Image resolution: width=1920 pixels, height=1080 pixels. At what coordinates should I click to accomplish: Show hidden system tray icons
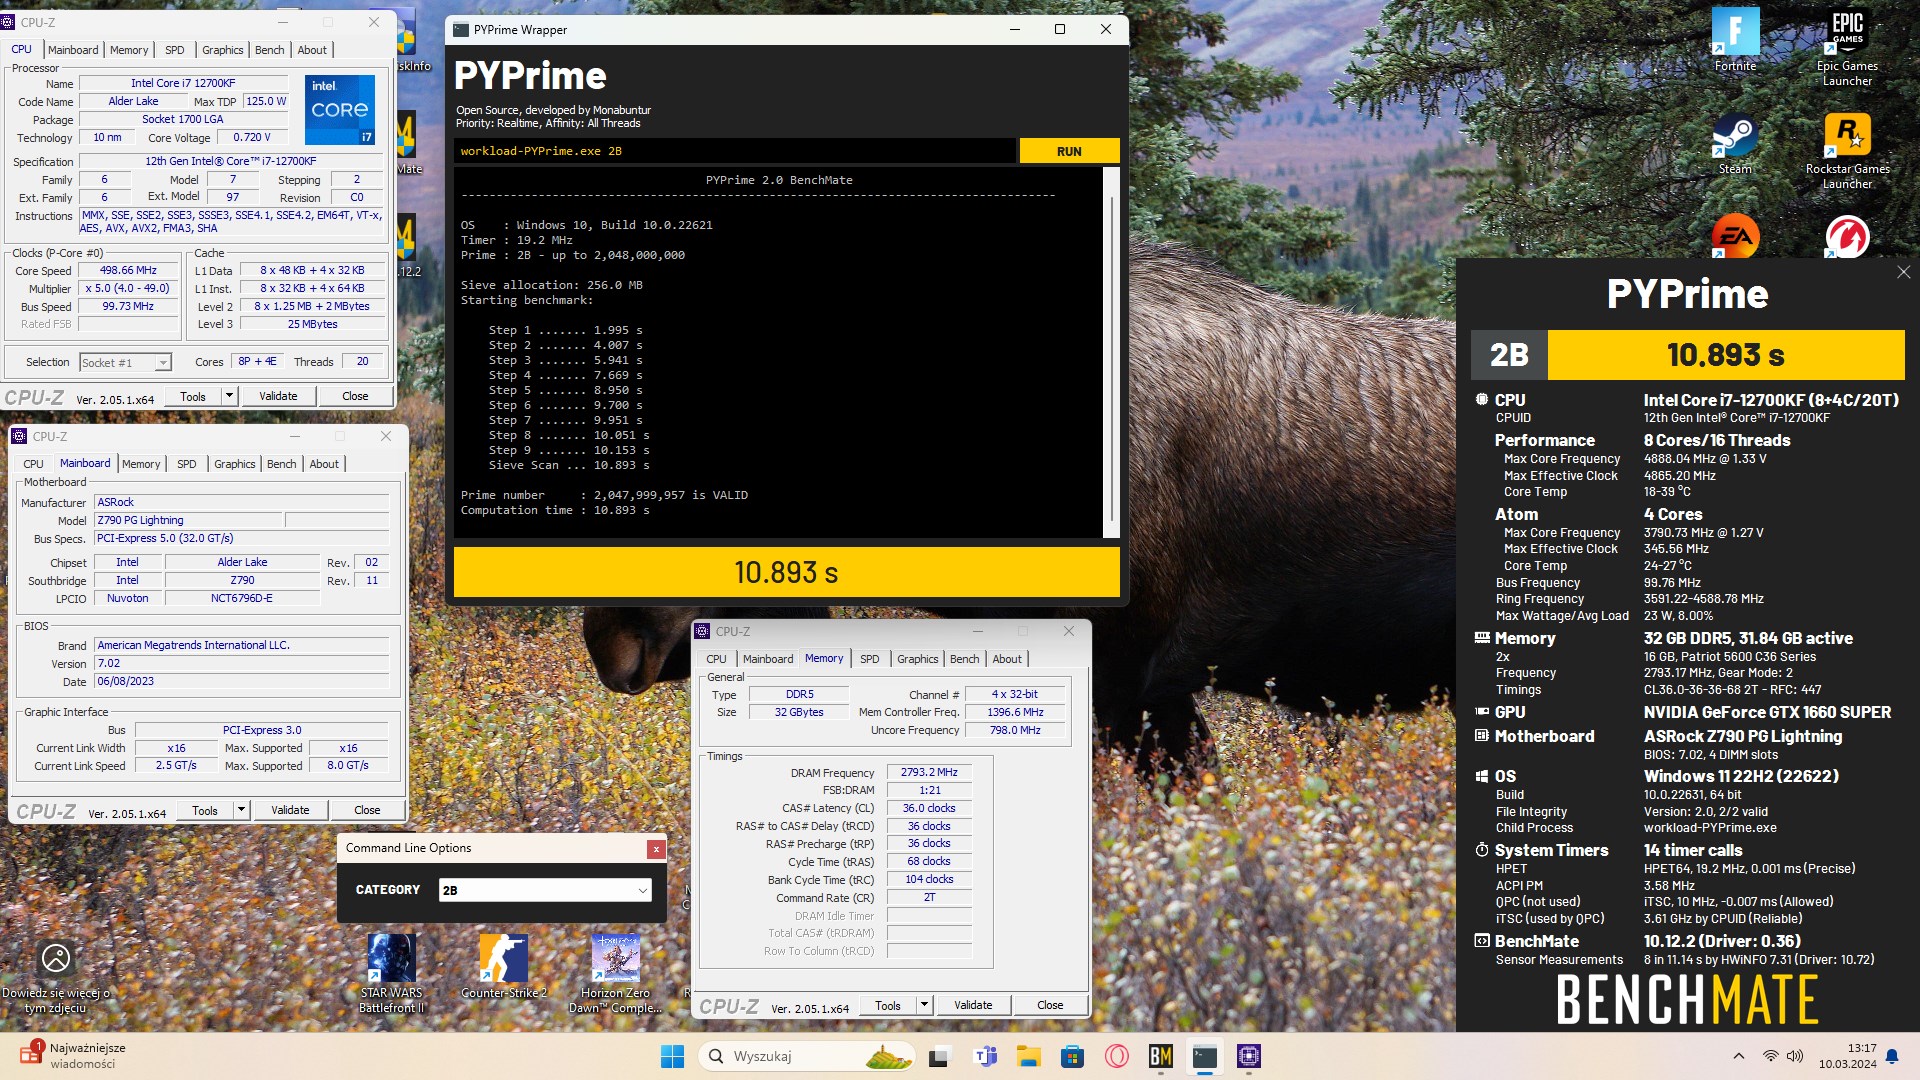point(1738,1056)
